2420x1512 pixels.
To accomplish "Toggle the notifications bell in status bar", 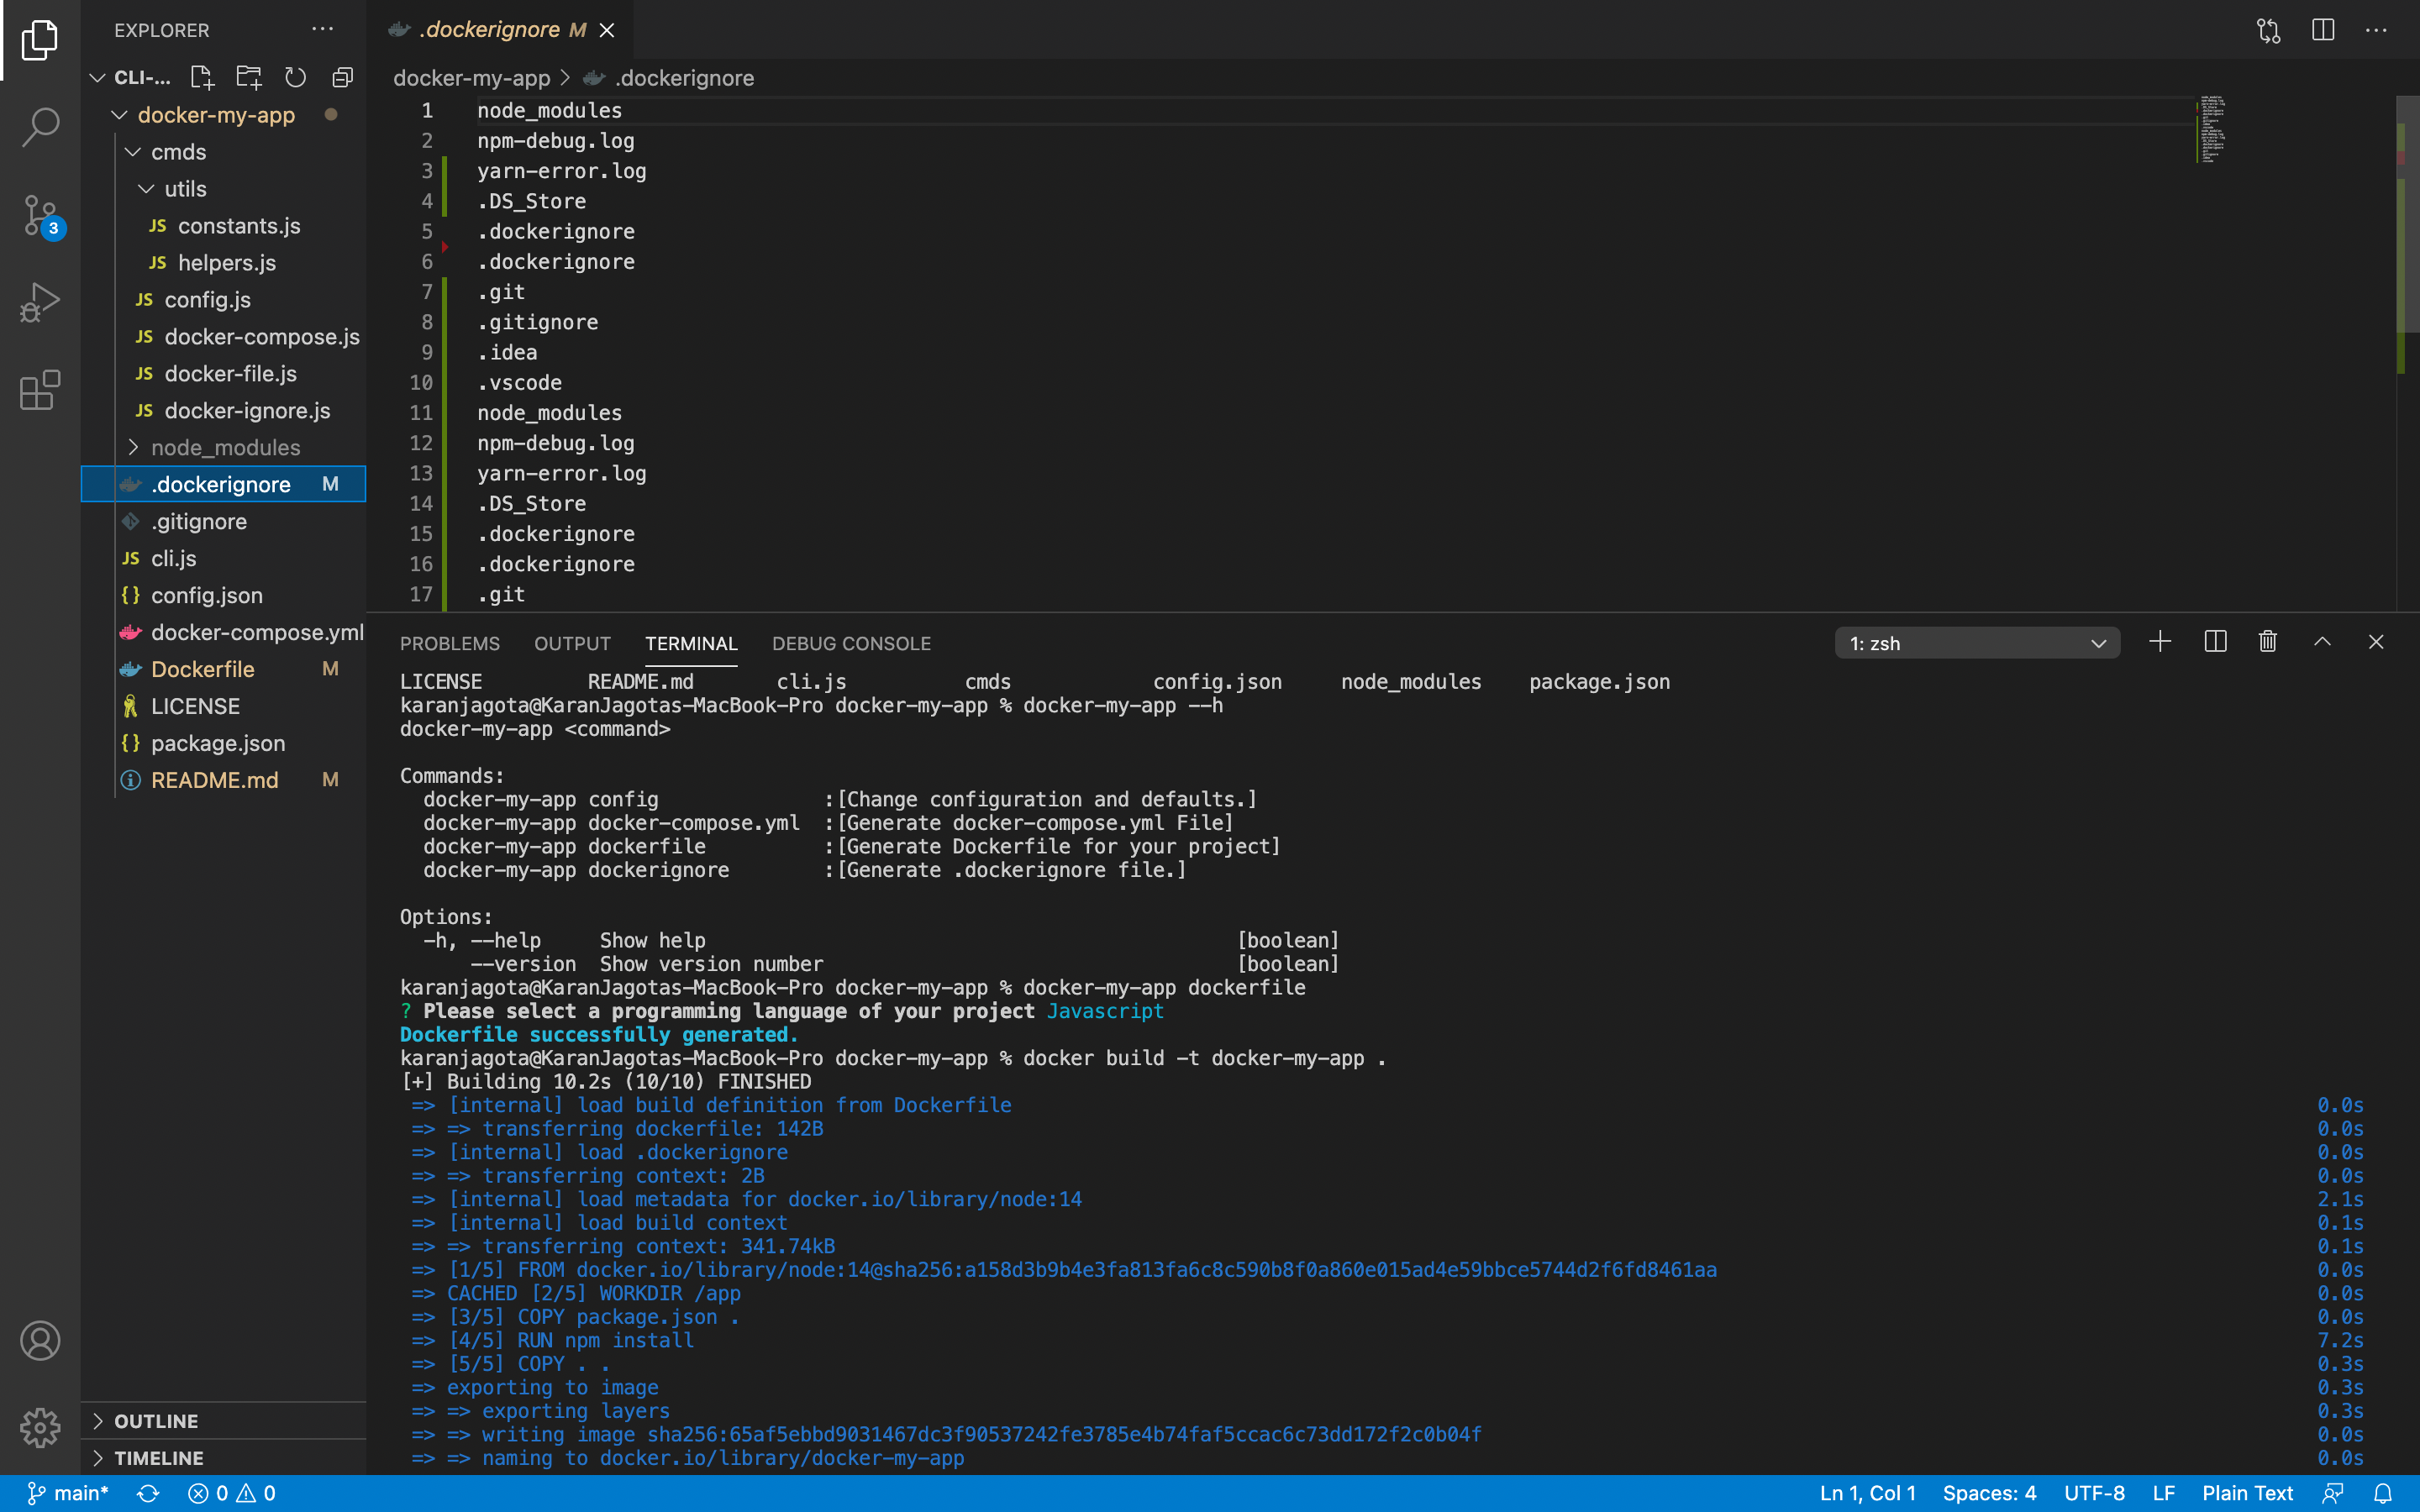I will (x=2382, y=1493).
